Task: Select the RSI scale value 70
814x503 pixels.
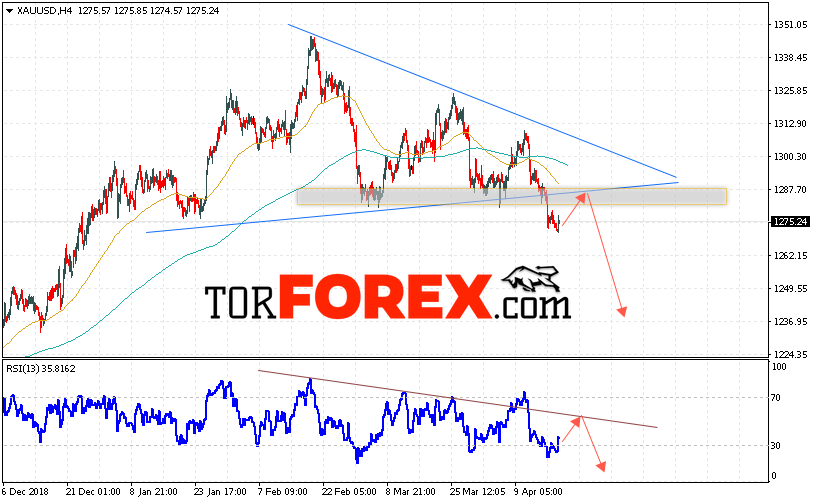Action: tap(776, 398)
